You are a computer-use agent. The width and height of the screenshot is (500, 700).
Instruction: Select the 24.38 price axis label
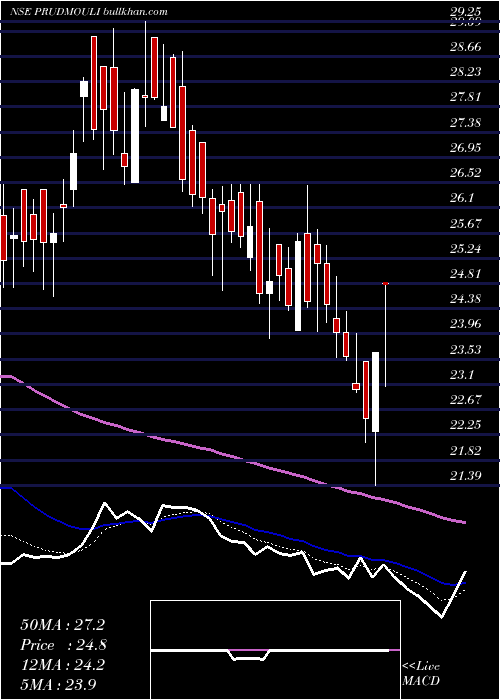coord(465,298)
